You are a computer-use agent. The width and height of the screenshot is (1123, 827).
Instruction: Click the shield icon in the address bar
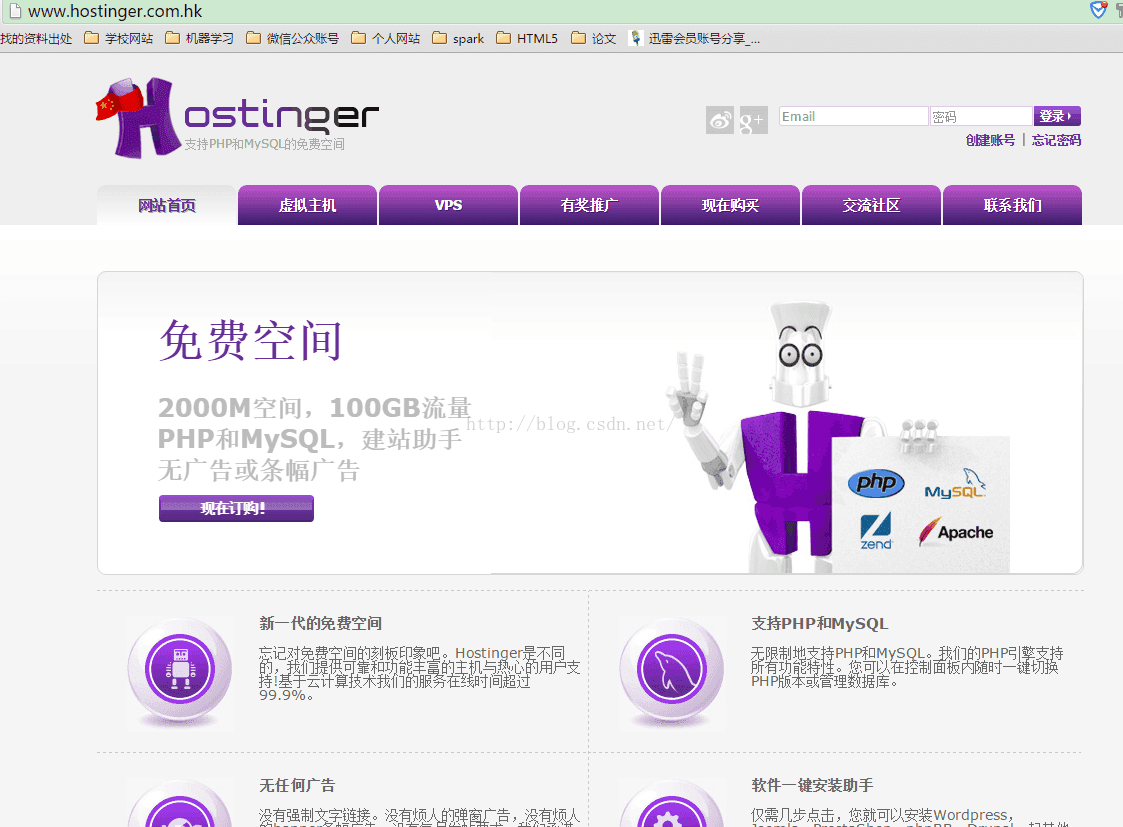pos(1098,10)
